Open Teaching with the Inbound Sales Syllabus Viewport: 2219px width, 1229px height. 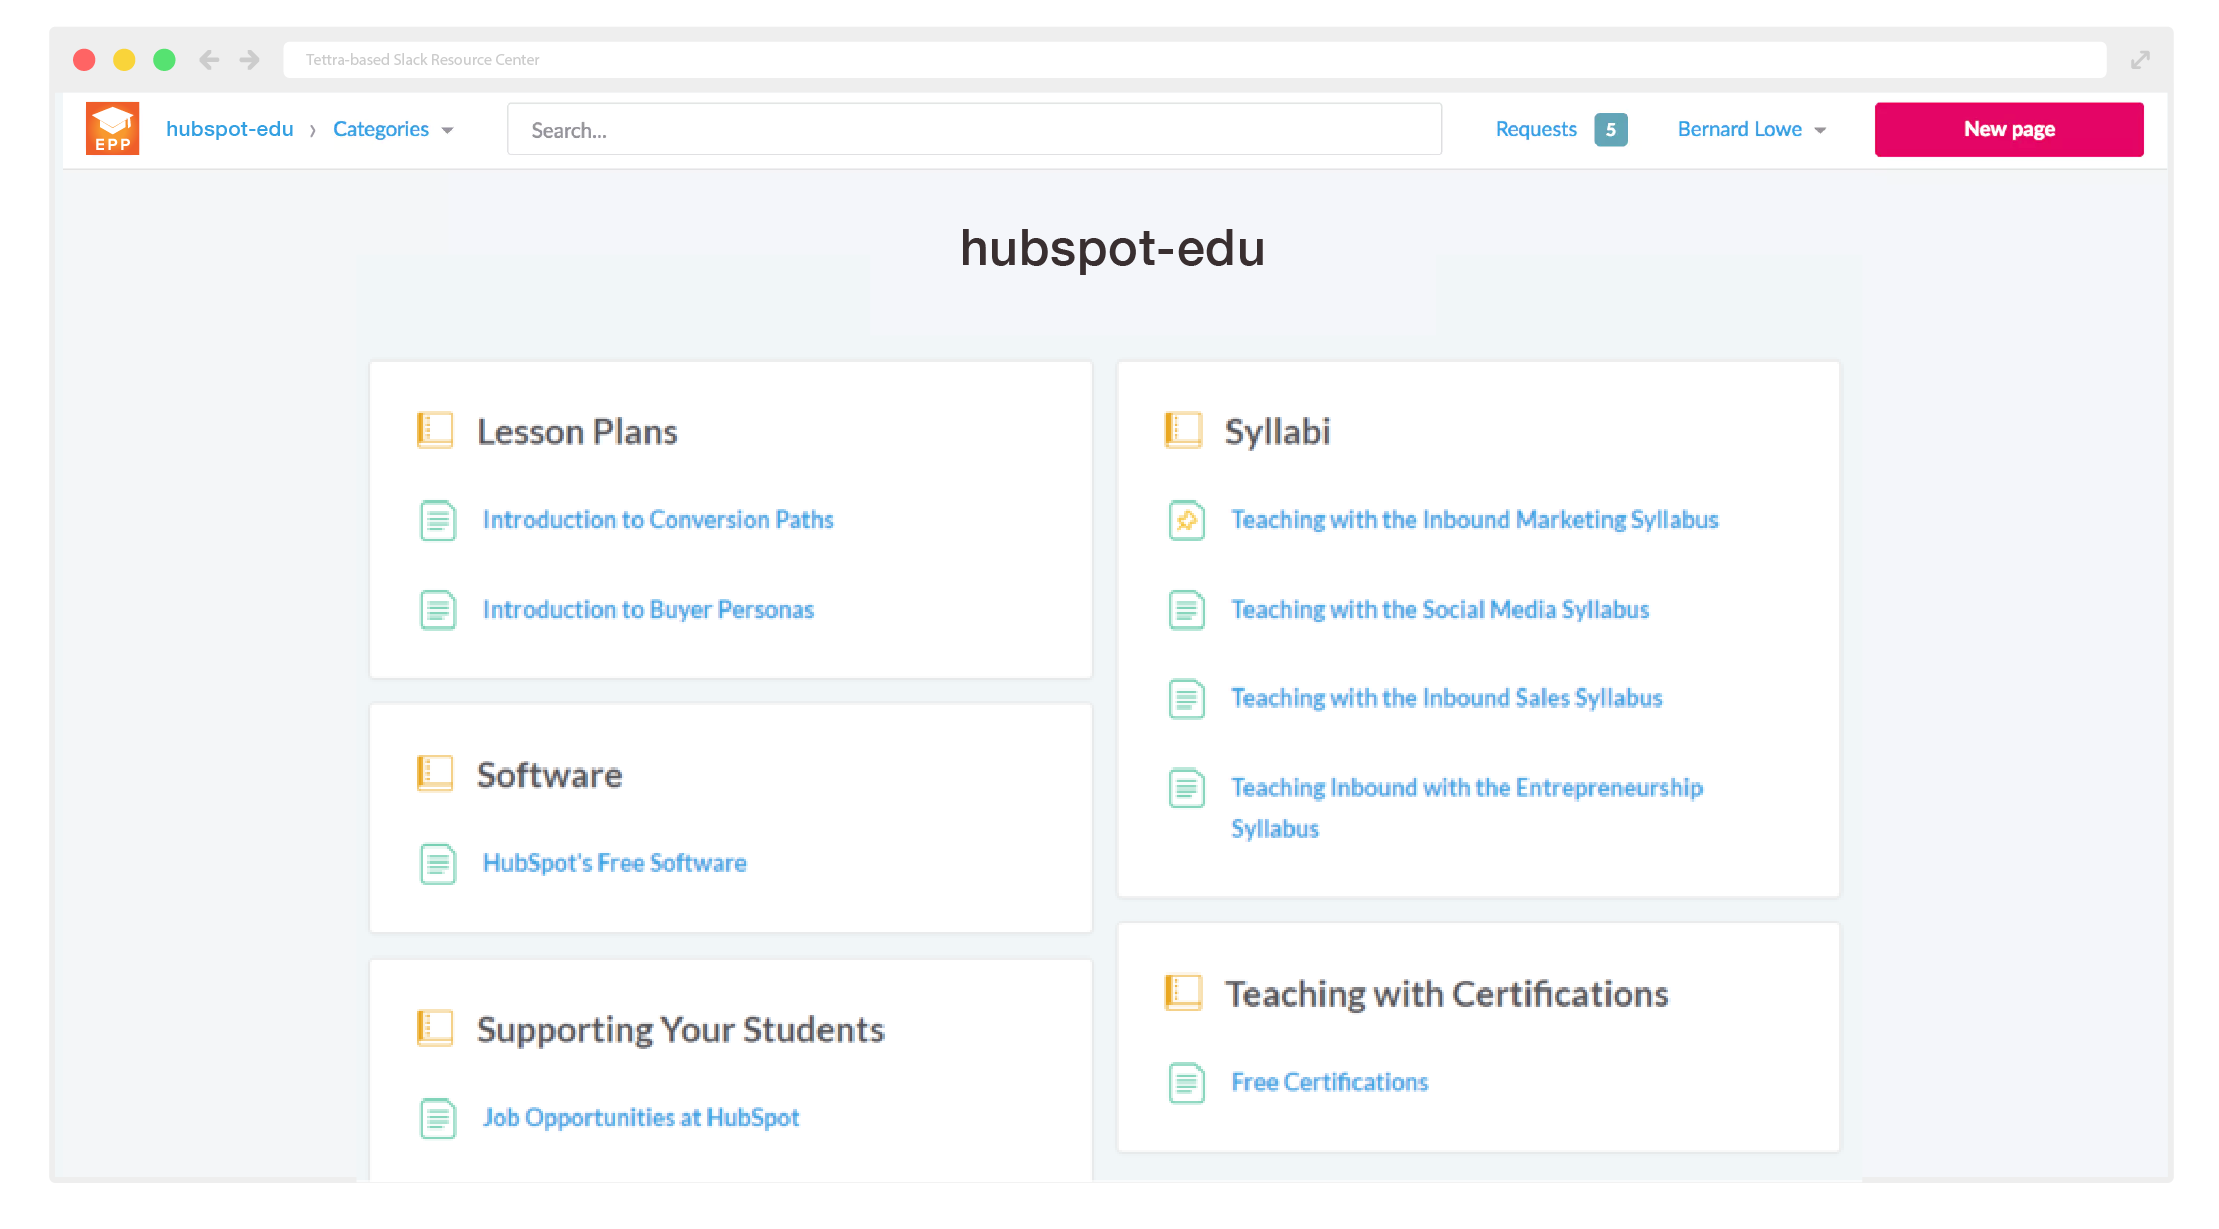click(x=1446, y=698)
